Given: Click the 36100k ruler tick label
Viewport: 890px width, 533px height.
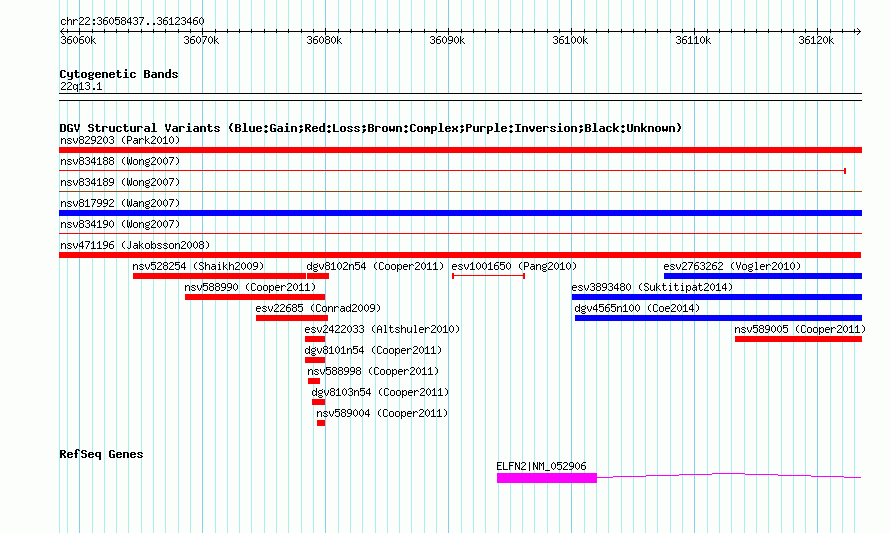Looking at the screenshot, I should 570,40.
